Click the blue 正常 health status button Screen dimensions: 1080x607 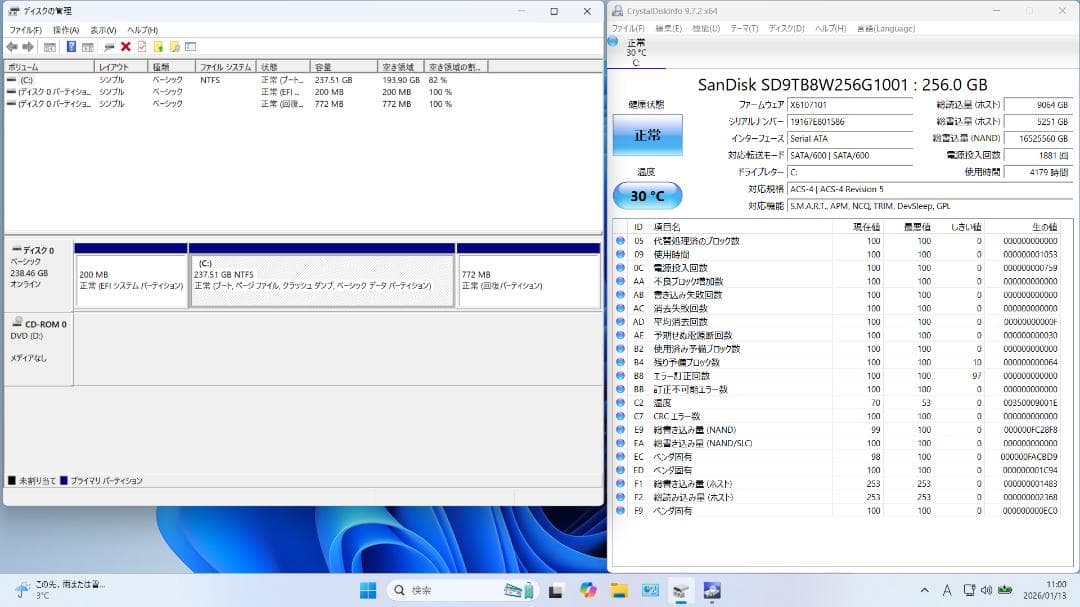tap(646, 135)
